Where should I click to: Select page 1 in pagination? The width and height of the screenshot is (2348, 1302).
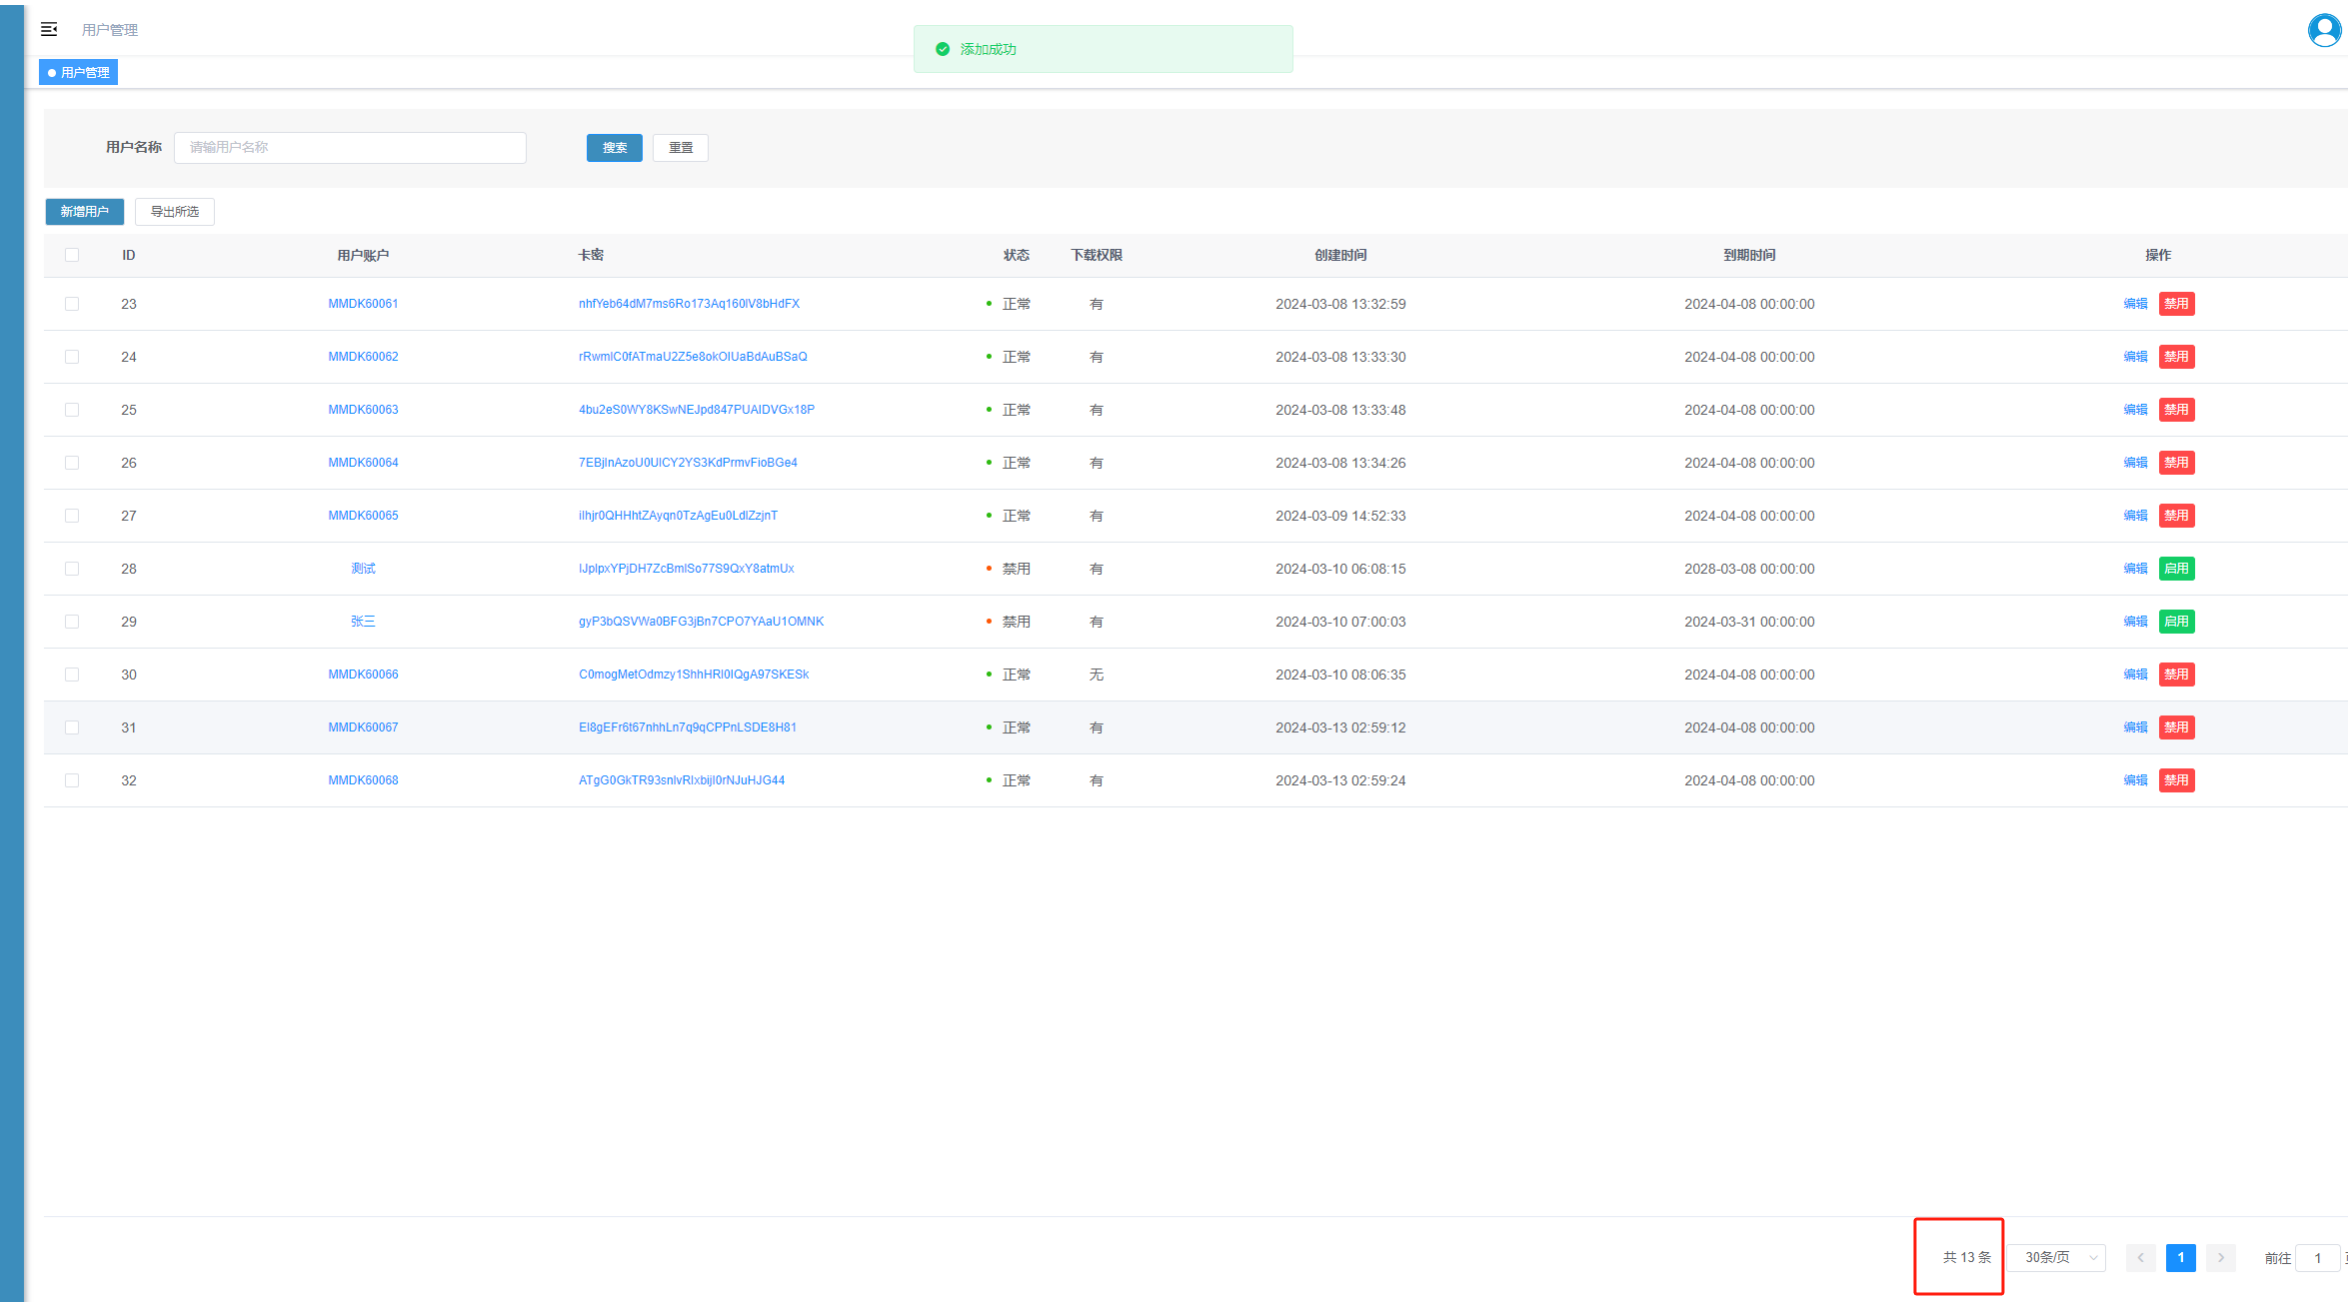[x=2181, y=1258]
